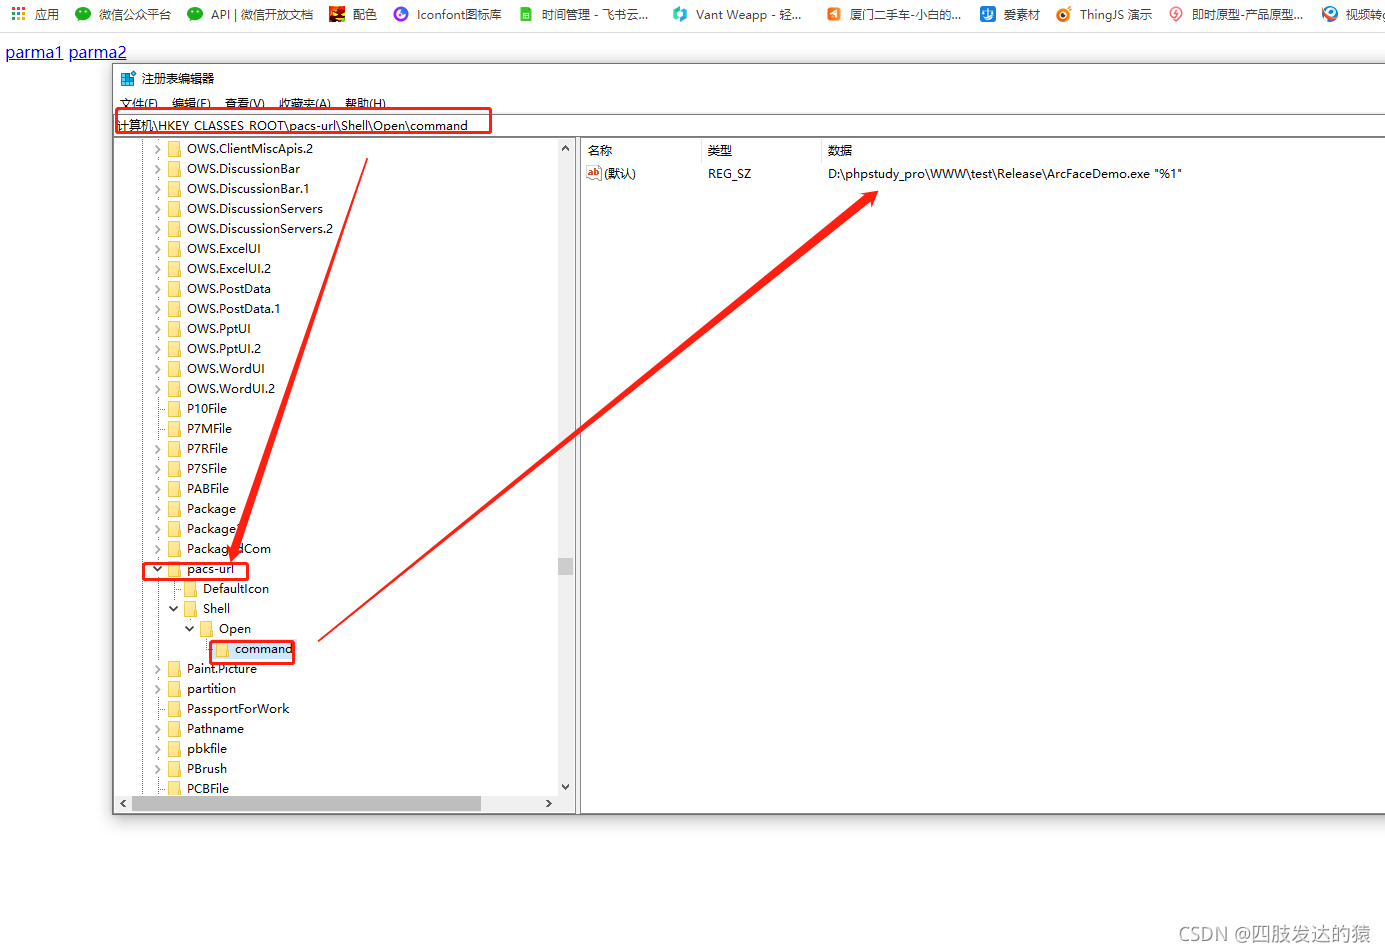The height and width of the screenshot is (952, 1385).
Task: Select the OWS.DiscussionServers.2 key
Action: 260,229
